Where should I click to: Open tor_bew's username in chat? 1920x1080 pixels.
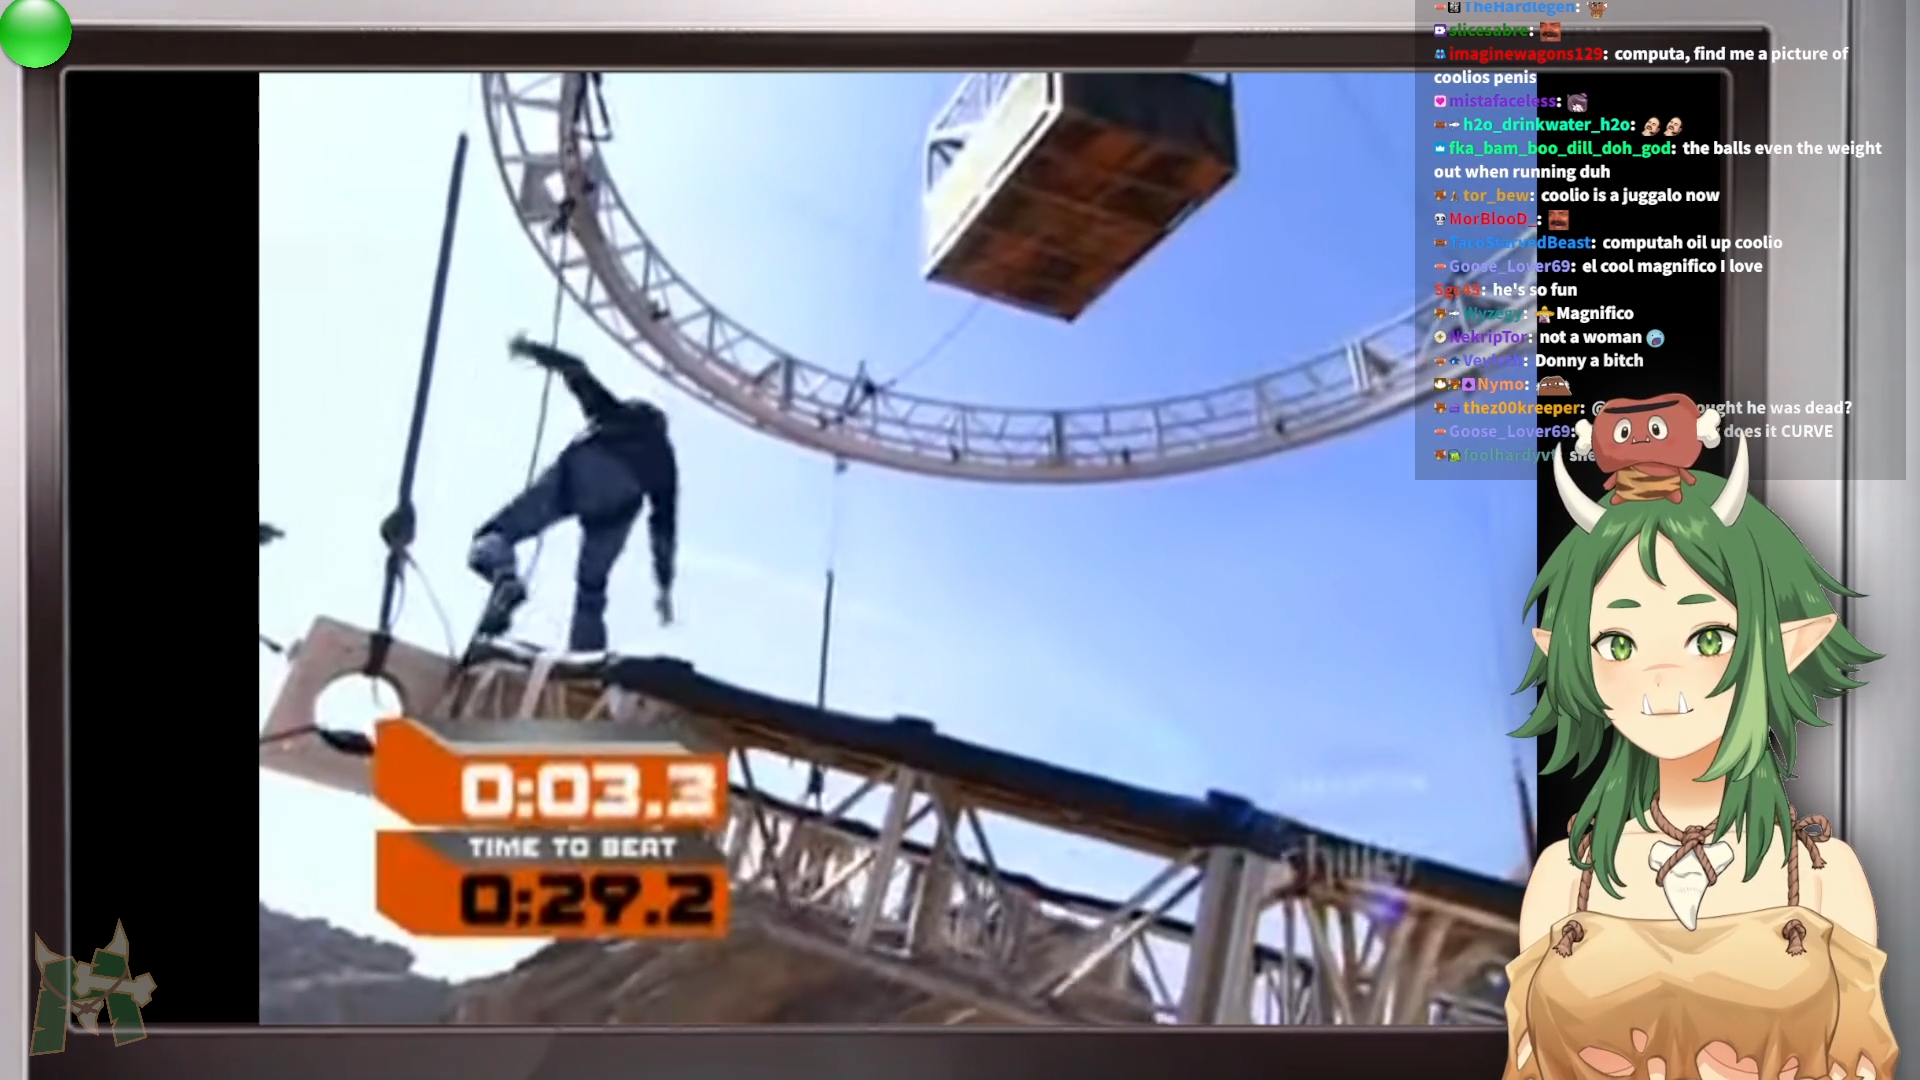click(1495, 196)
